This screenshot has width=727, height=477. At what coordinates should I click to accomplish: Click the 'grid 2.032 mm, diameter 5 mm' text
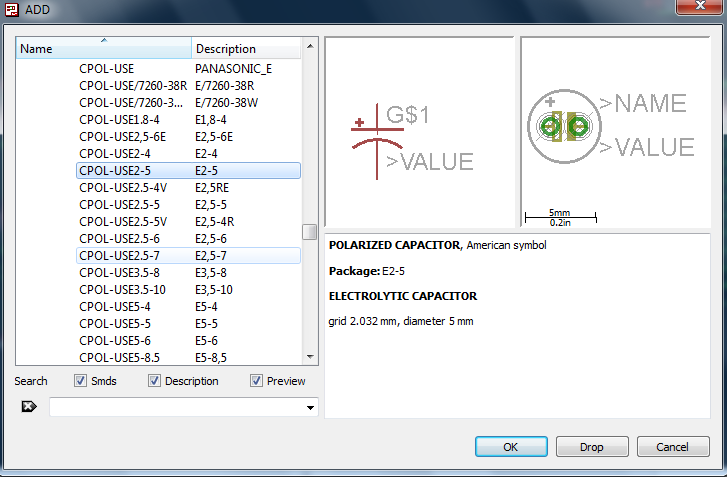(x=401, y=321)
